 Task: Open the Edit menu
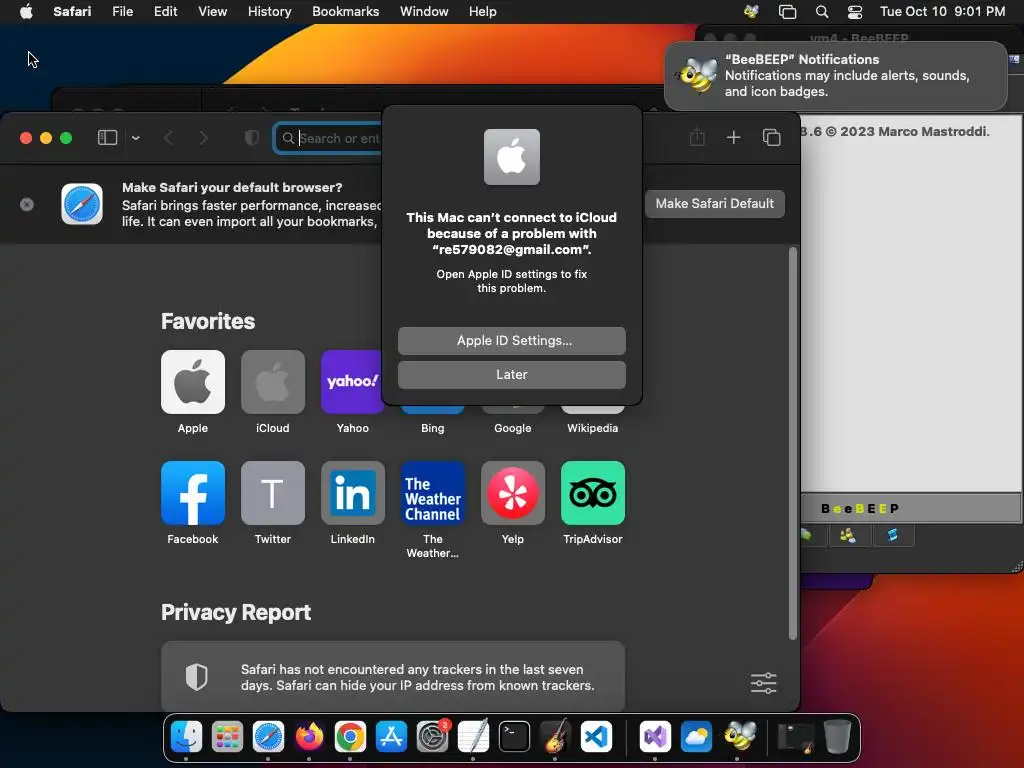(x=165, y=11)
